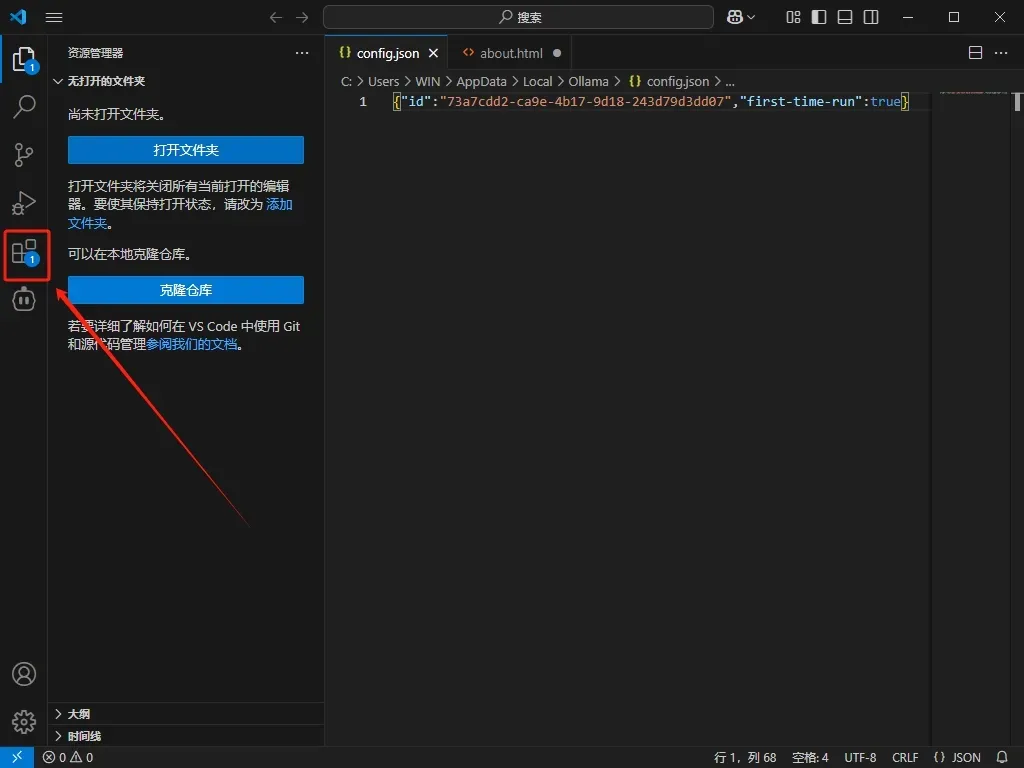Viewport: 1024px width, 768px height.
Task: Open the robot chat assistant view
Action: point(24,300)
